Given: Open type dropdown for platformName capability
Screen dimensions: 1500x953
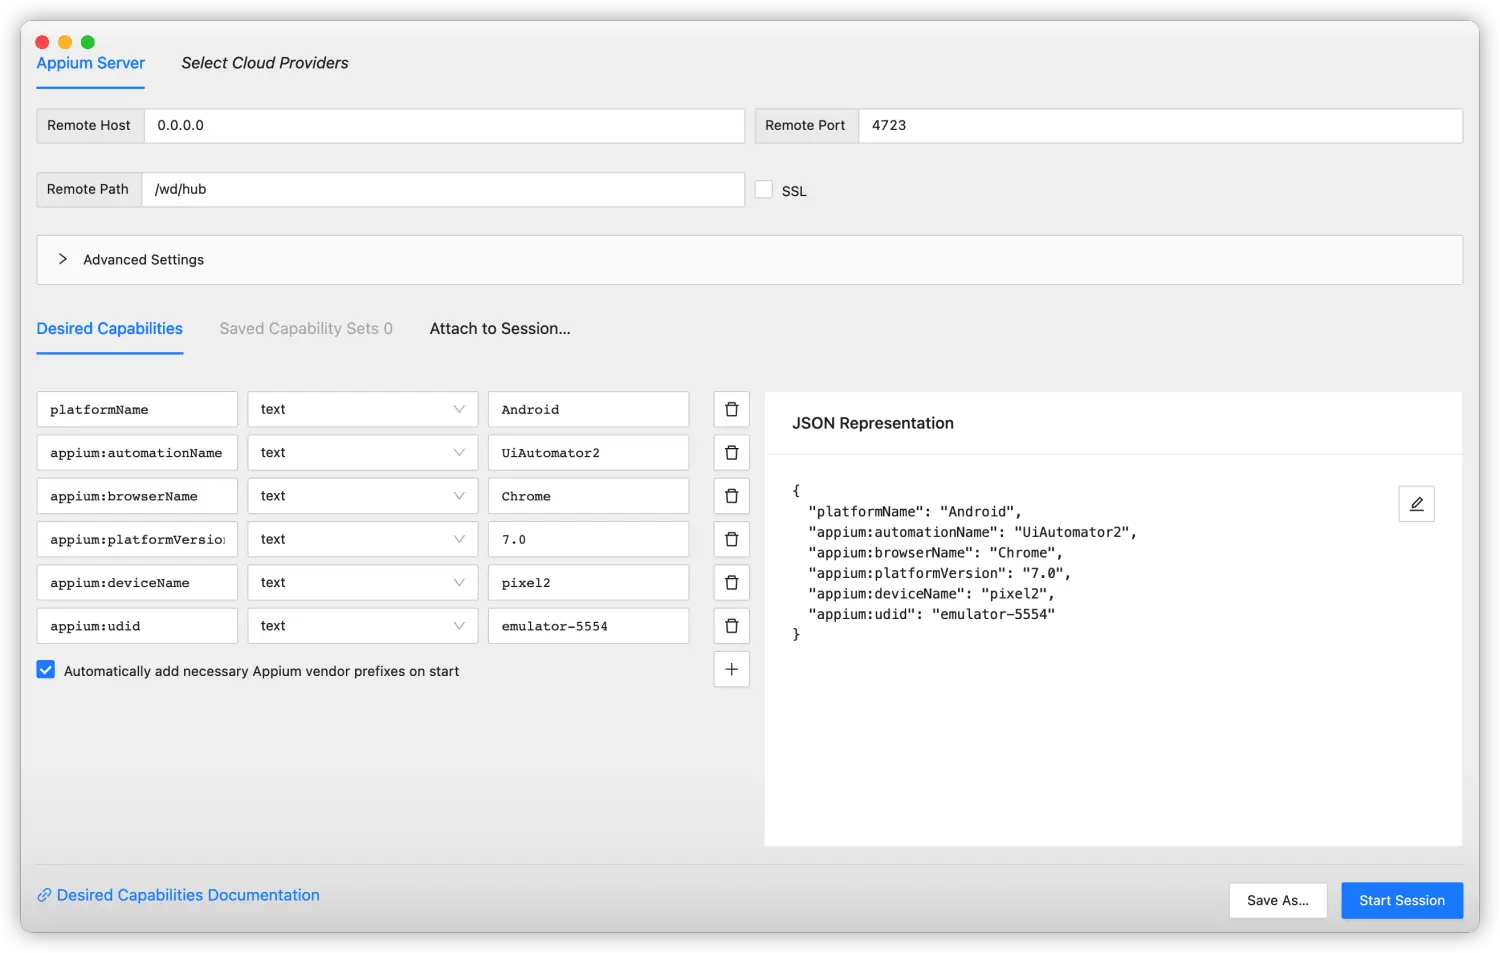Looking at the screenshot, I should [x=362, y=409].
